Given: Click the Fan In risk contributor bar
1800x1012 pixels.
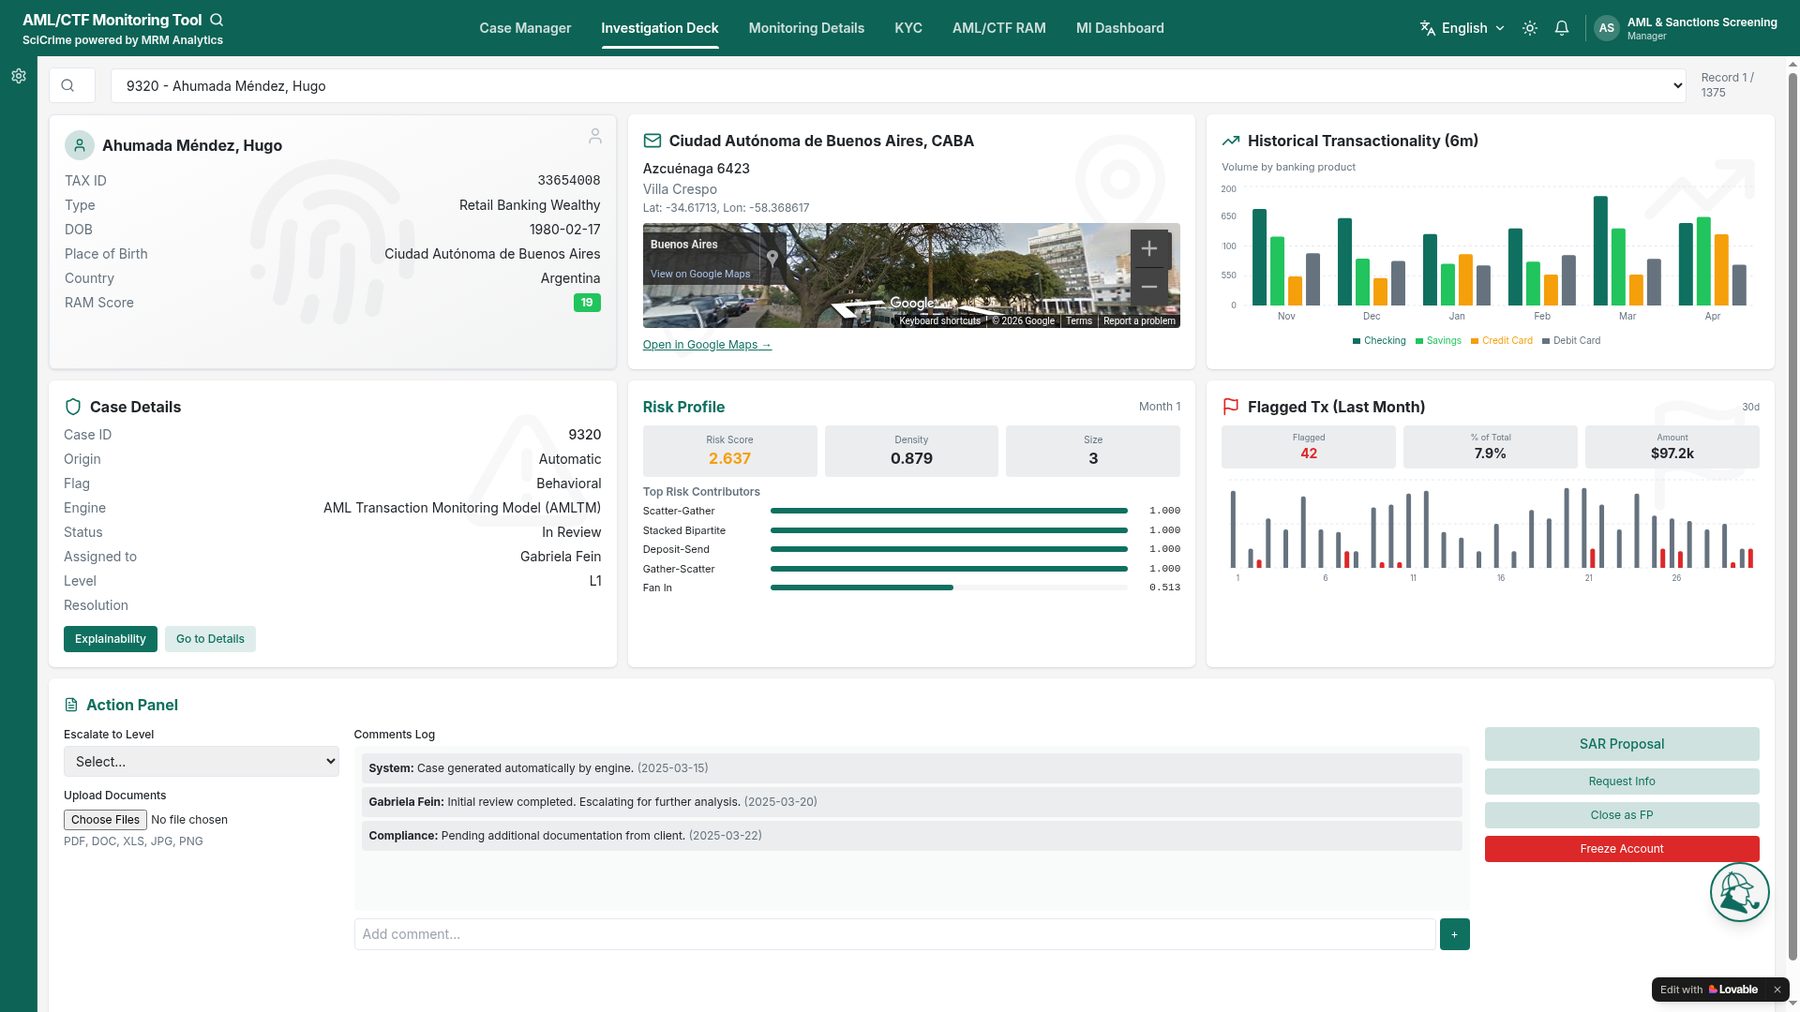Looking at the screenshot, I should coord(949,588).
